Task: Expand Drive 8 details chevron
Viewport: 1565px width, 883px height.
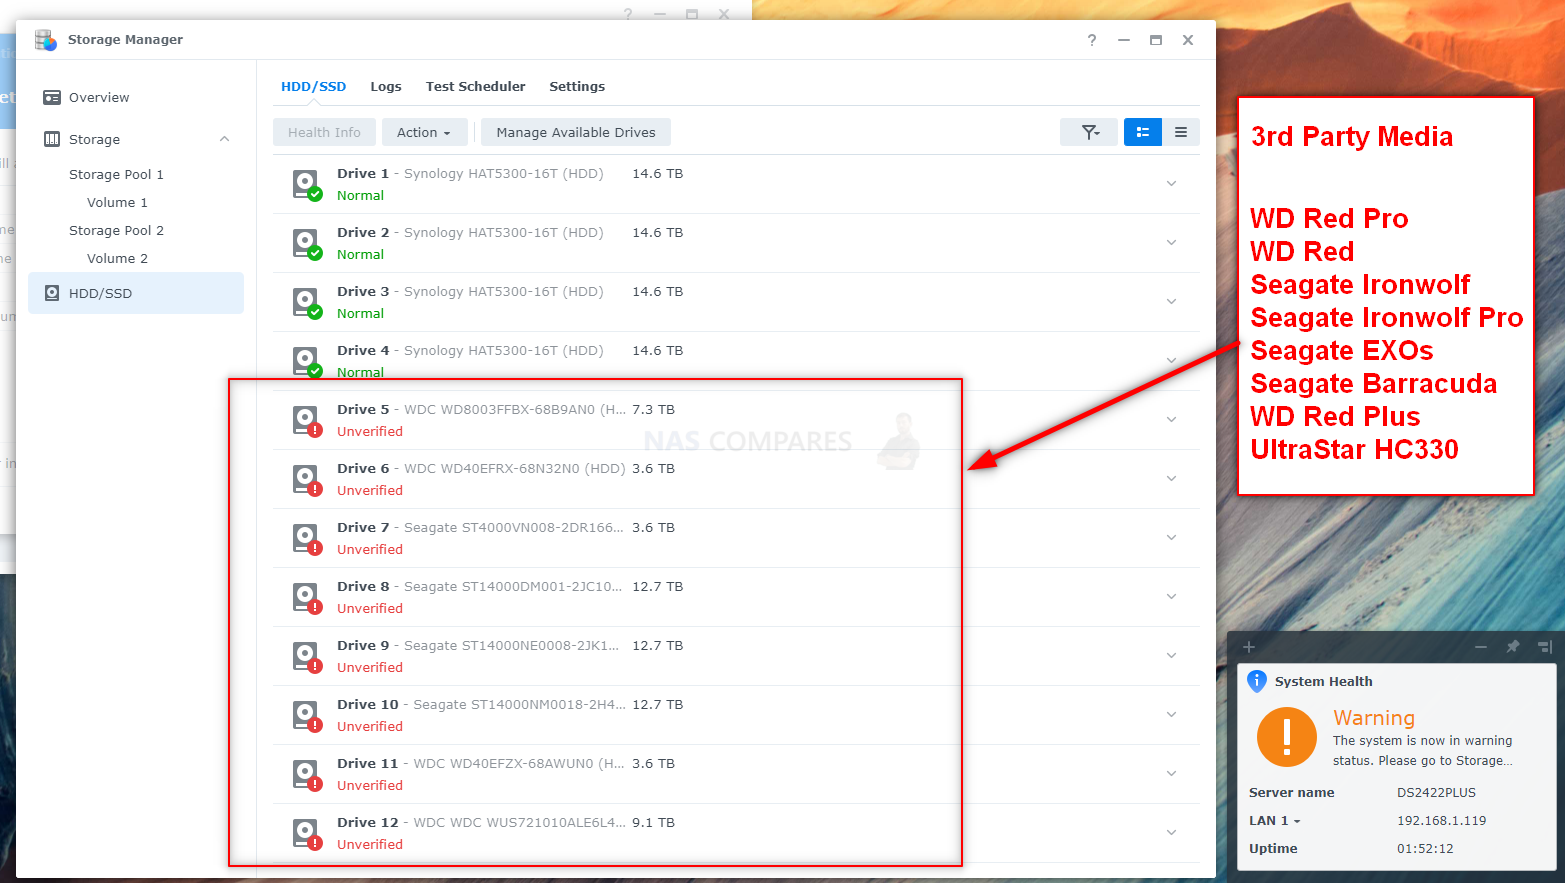Action: 1171,597
